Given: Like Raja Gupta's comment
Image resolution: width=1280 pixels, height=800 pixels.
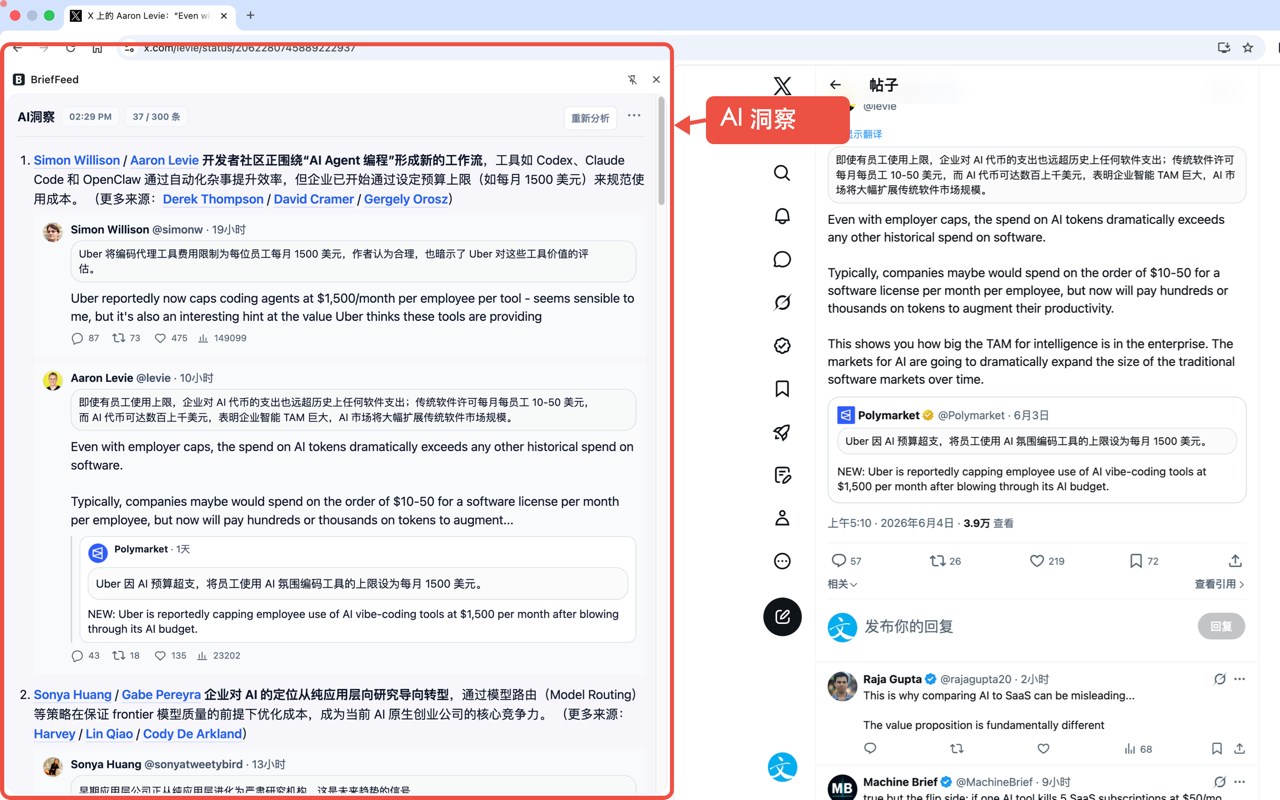Looking at the screenshot, I should pos(1043,748).
